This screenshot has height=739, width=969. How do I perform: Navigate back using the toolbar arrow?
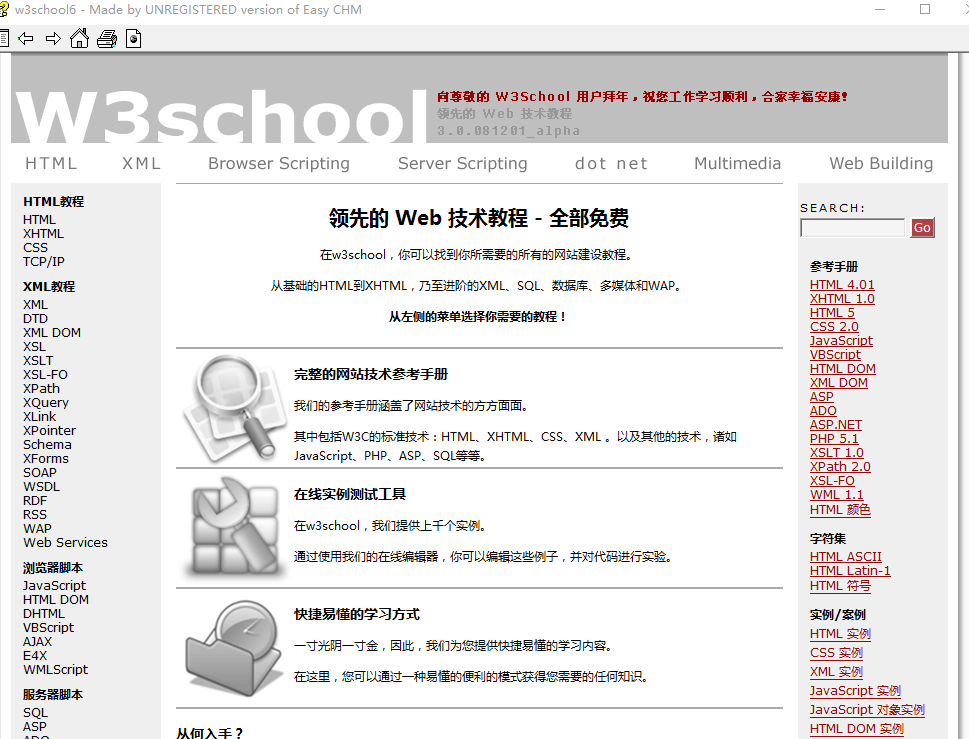[26, 38]
